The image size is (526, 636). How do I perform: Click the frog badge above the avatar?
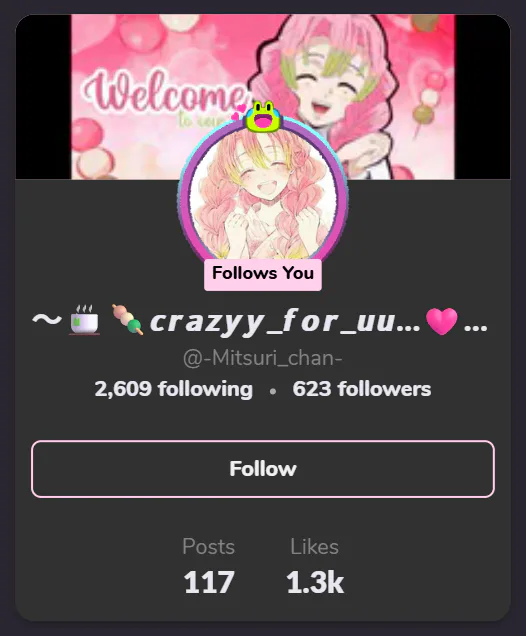tap(263, 117)
